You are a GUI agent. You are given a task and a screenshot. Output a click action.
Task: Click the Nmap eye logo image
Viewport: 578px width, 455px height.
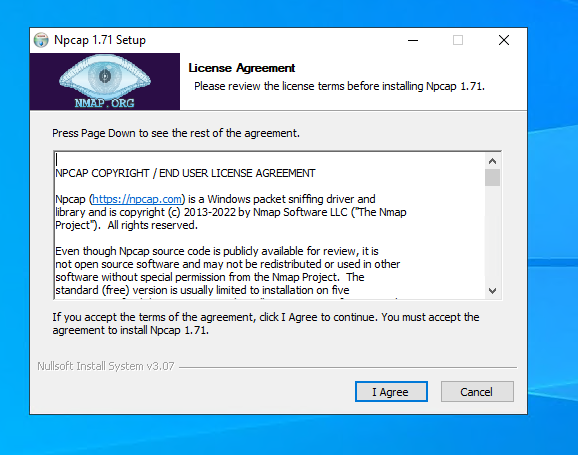pyautogui.click(x=105, y=81)
